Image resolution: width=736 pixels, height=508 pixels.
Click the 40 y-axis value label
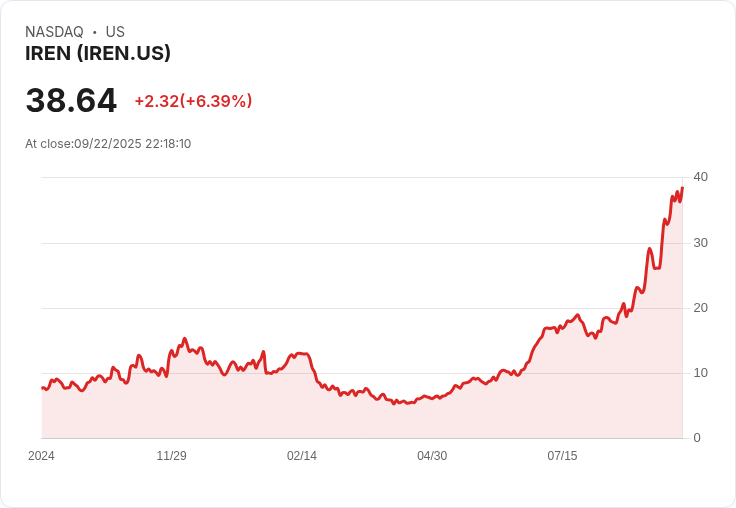pyautogui.click(x=700, y=177)
